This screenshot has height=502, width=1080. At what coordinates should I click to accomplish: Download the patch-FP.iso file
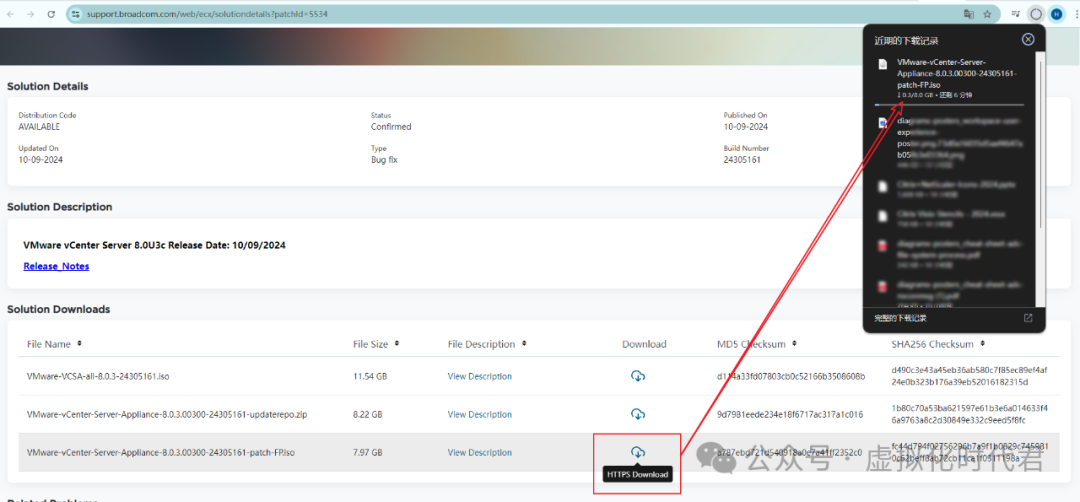tap(638, 452)
